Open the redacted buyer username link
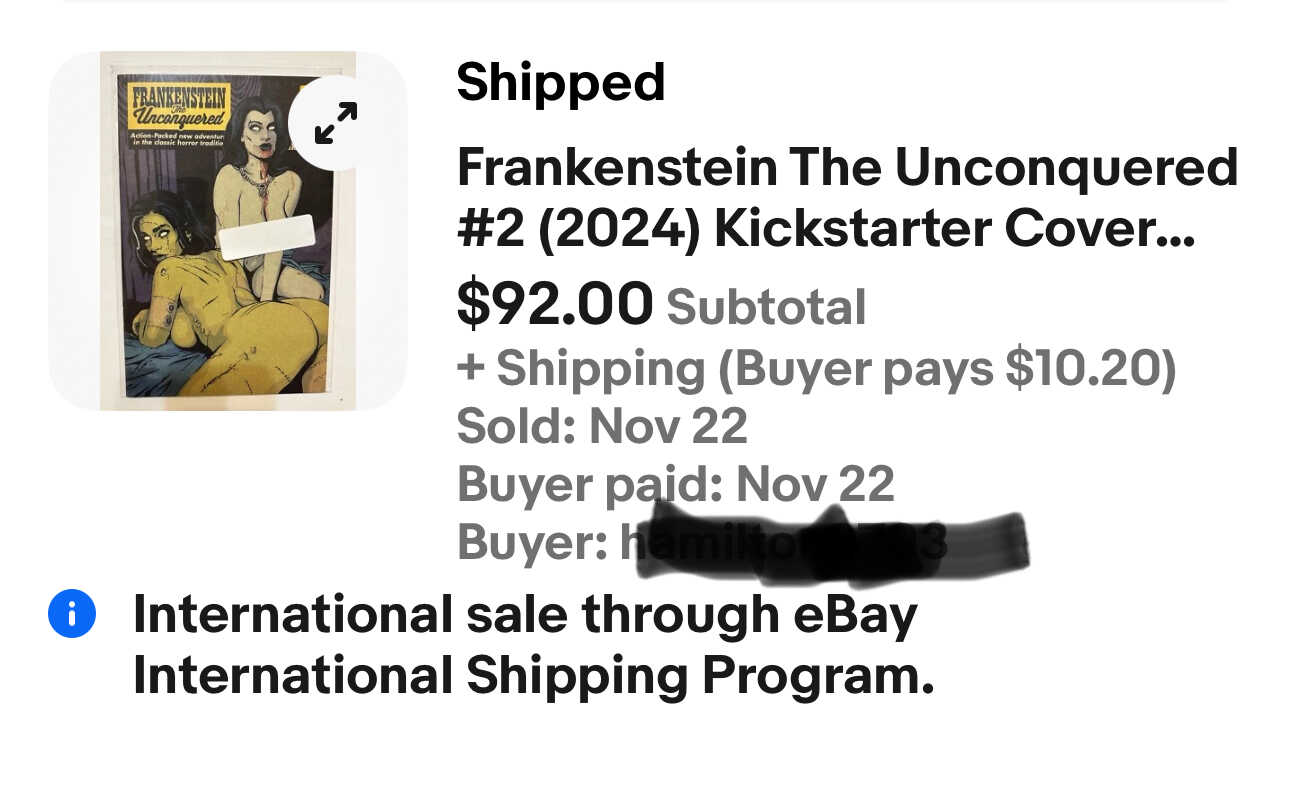 coord(820,543)
